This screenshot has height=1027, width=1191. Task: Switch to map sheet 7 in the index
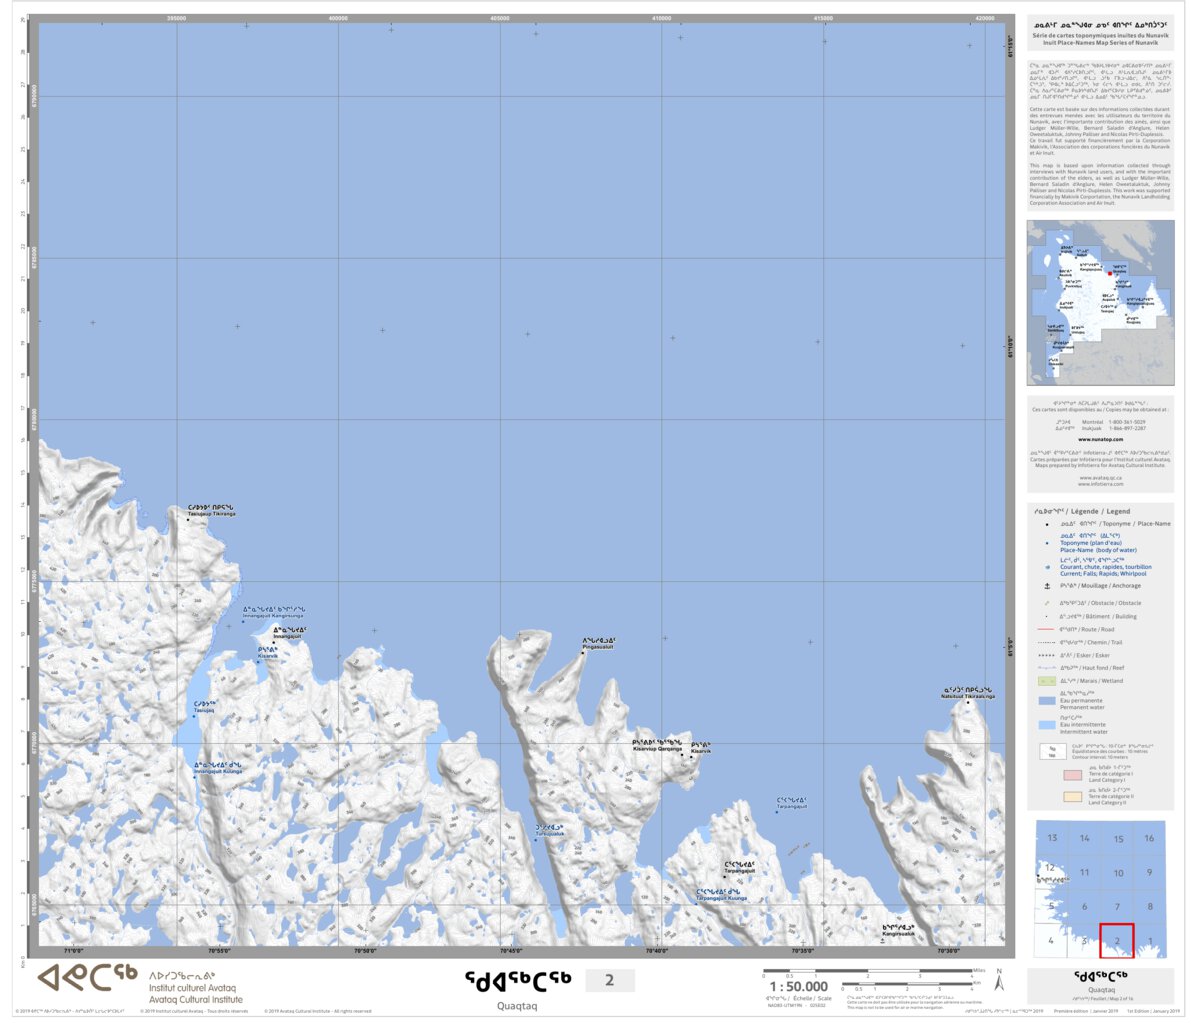[1117, 906]
